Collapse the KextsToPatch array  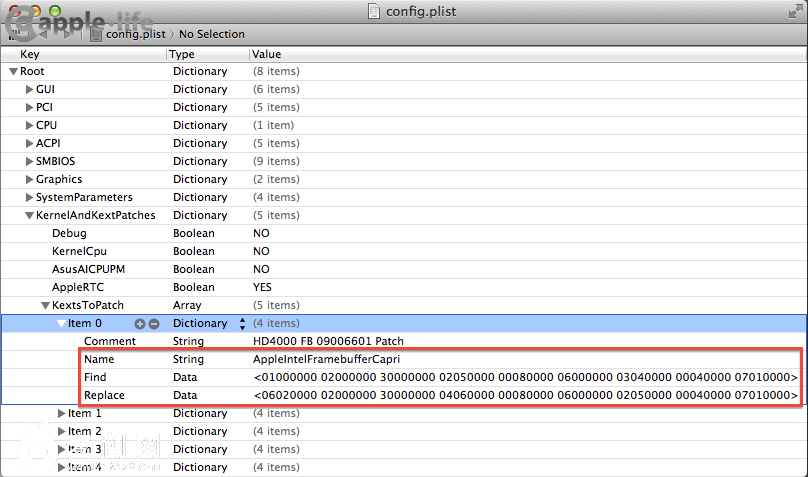click(45, 306)
